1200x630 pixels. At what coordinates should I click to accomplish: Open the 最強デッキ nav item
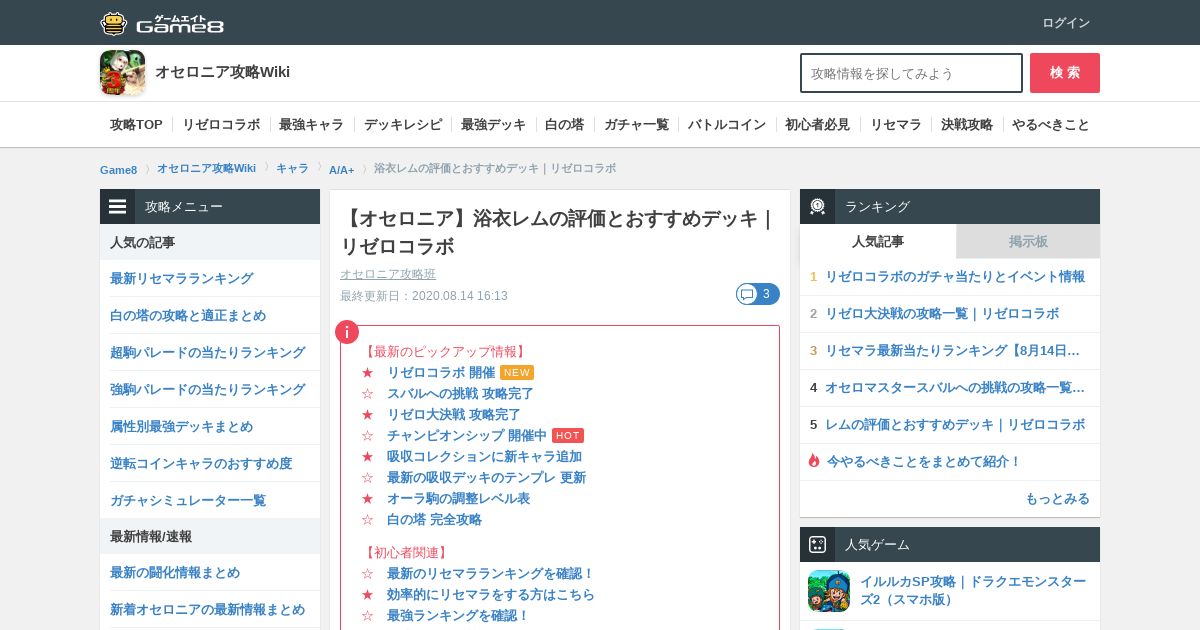(493, 125)
